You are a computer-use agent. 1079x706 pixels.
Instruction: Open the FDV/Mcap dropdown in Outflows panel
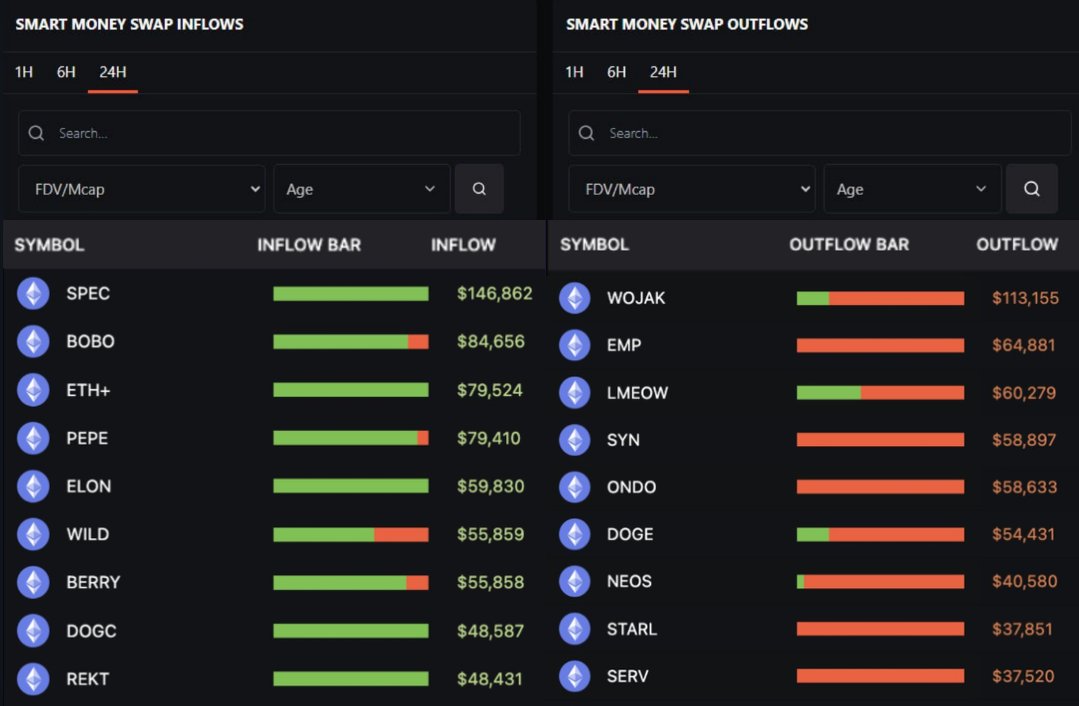pyautogui.click(x=692, y=189)
